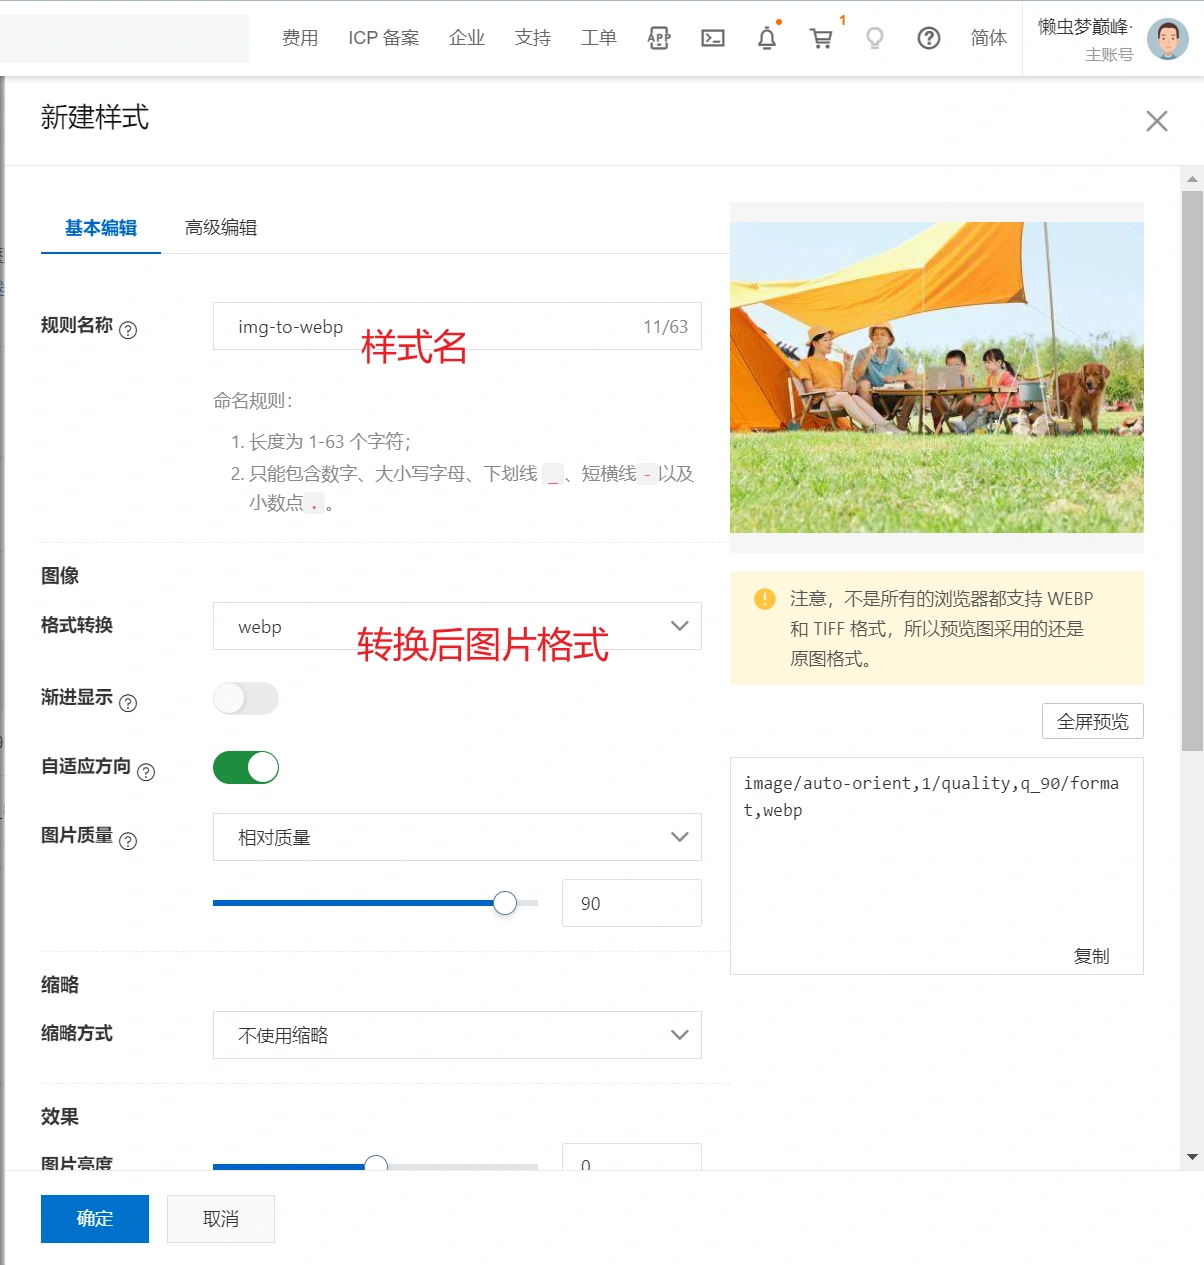Open the notification bell
The width and height of the screenshot is (1204, 1265).
pos(767,38)
